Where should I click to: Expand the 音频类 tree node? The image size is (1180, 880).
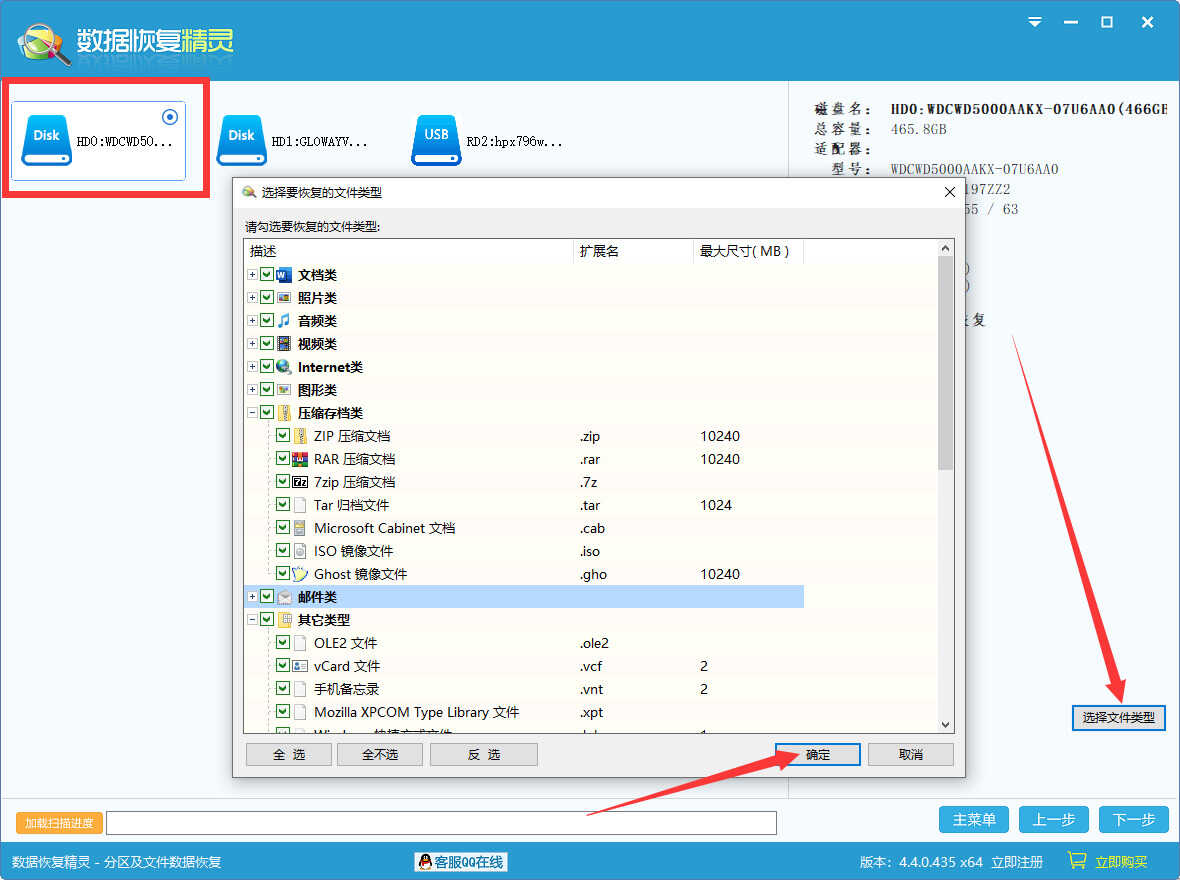click(x=252, y=321)
